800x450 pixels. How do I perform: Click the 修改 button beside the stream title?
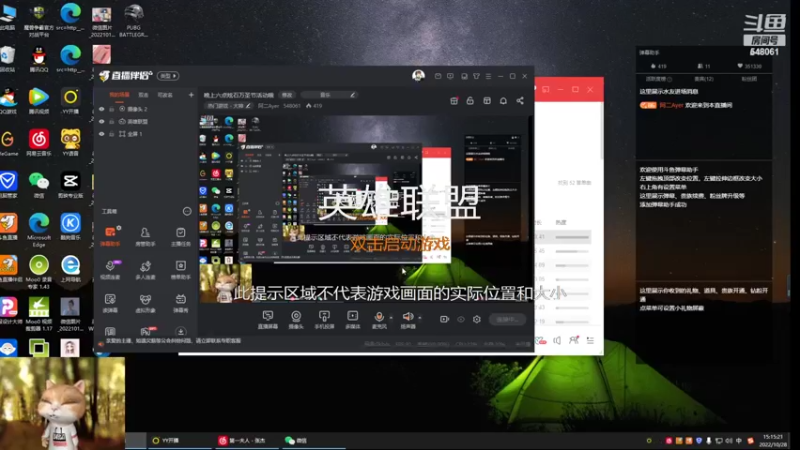[287, 95]
